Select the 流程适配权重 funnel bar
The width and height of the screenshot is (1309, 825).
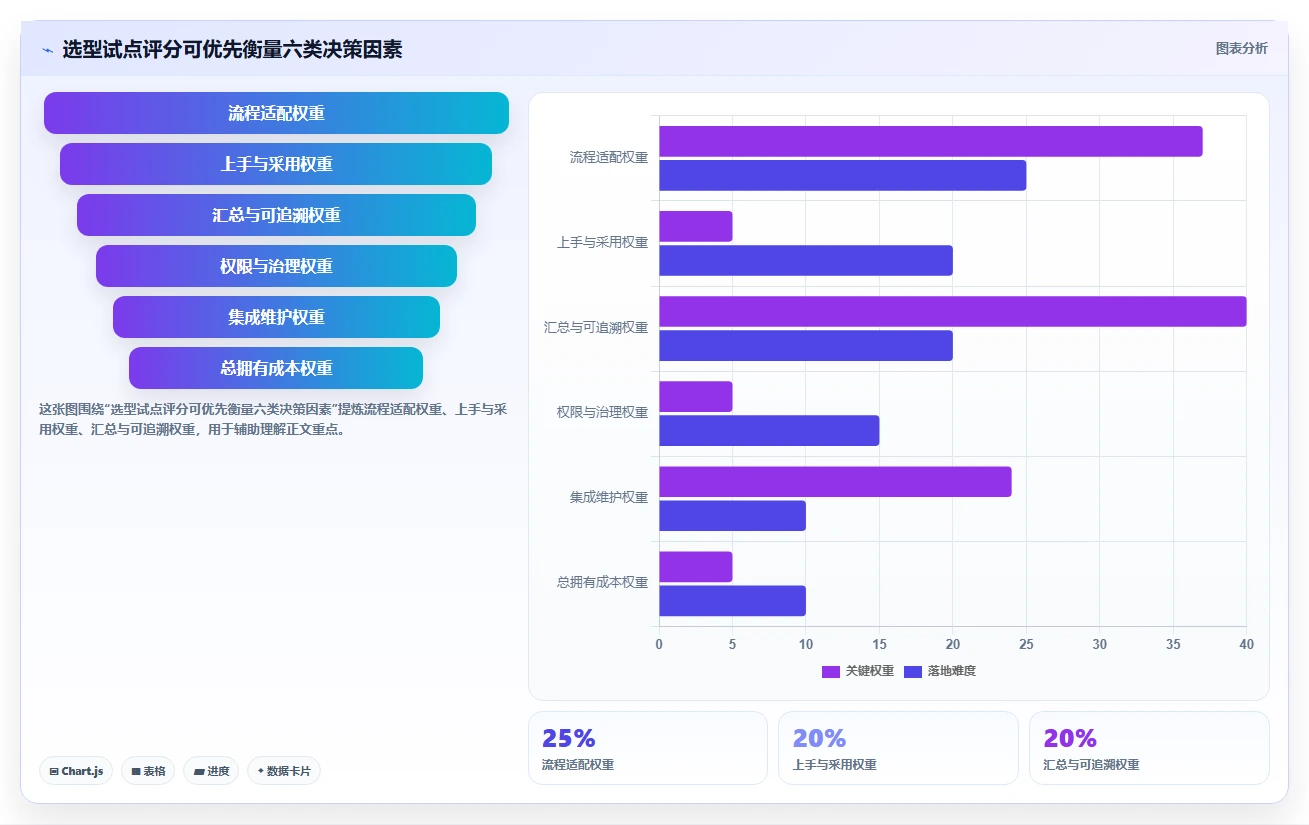[276, 113]
